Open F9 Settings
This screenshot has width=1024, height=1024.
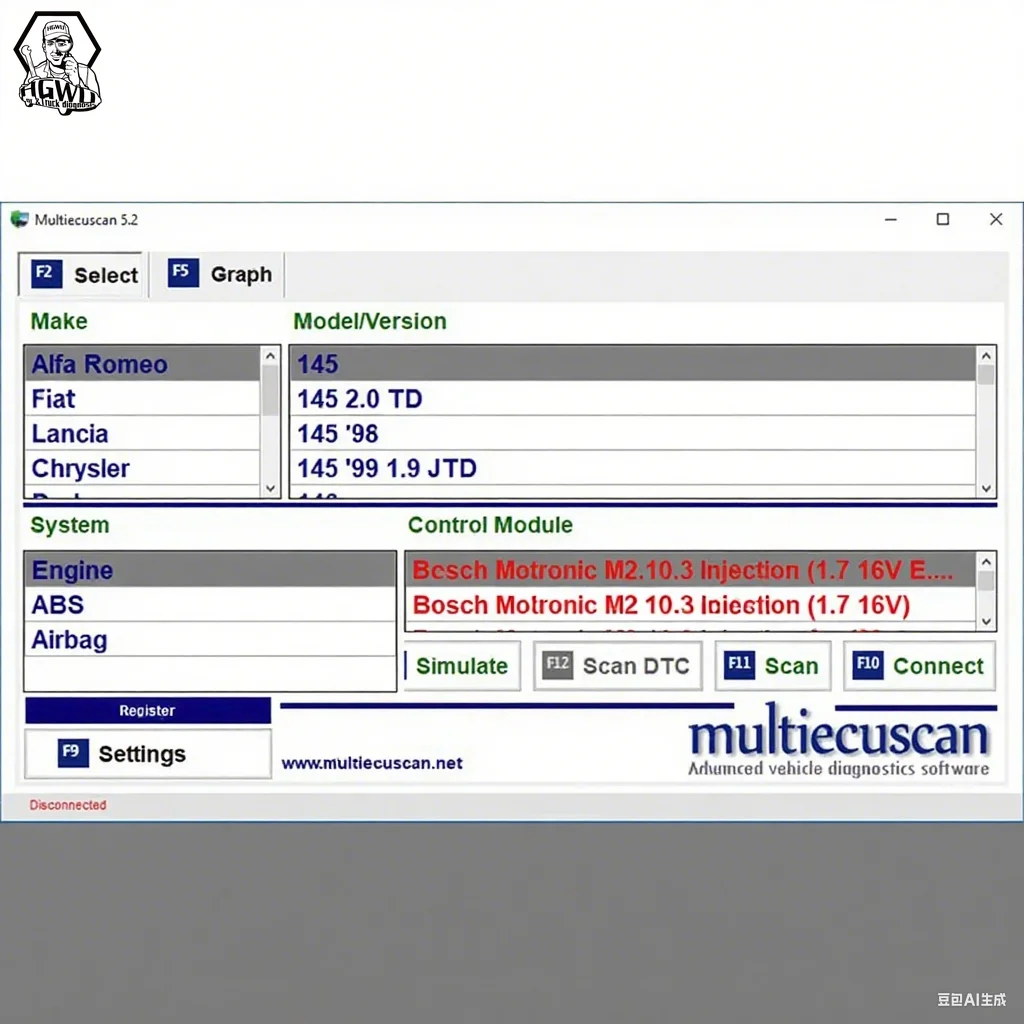click(148, 754)
